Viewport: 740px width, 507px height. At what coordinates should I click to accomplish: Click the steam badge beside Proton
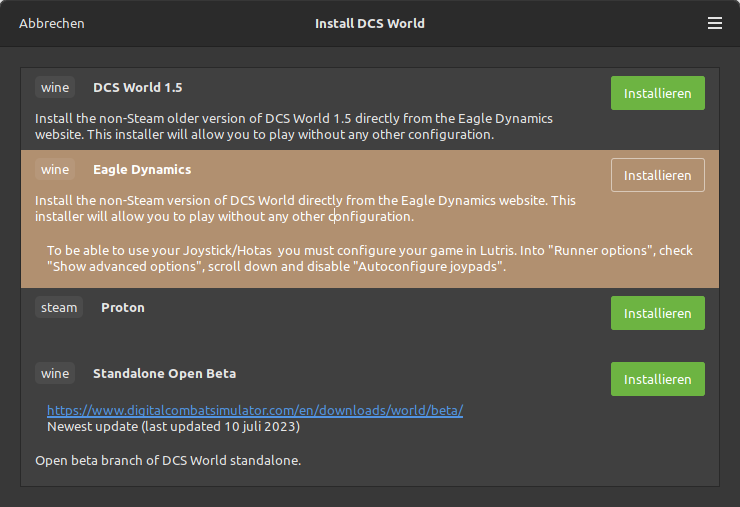click(59, 307)
